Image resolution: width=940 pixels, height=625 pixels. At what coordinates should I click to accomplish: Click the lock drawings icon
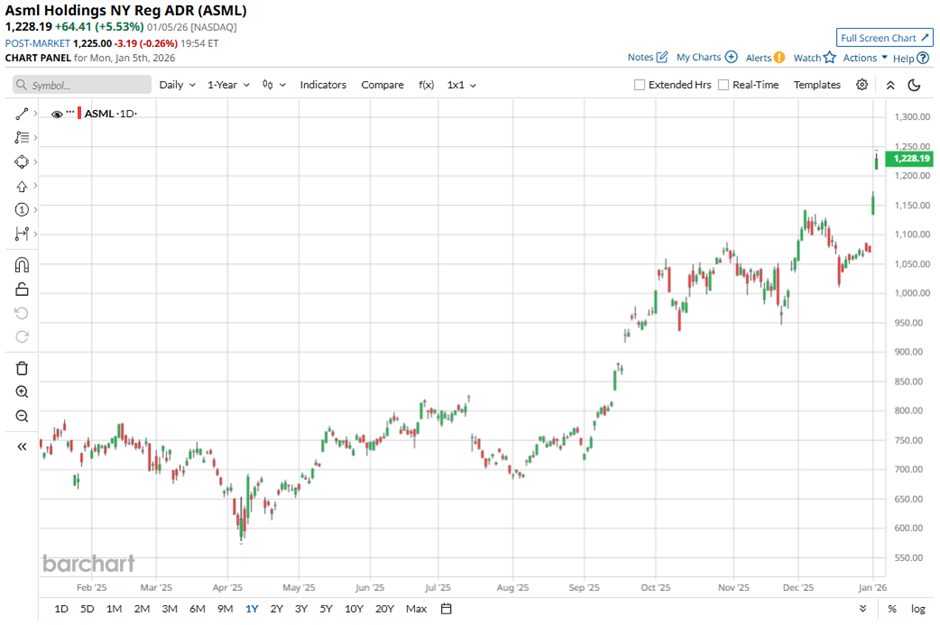coord(22,289)
